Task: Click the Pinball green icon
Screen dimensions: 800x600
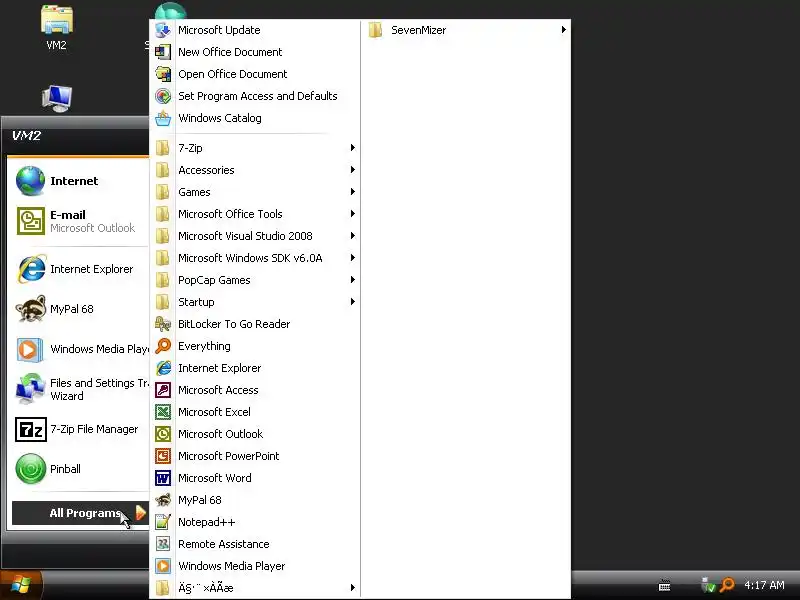Action: [x=31, y=468]
